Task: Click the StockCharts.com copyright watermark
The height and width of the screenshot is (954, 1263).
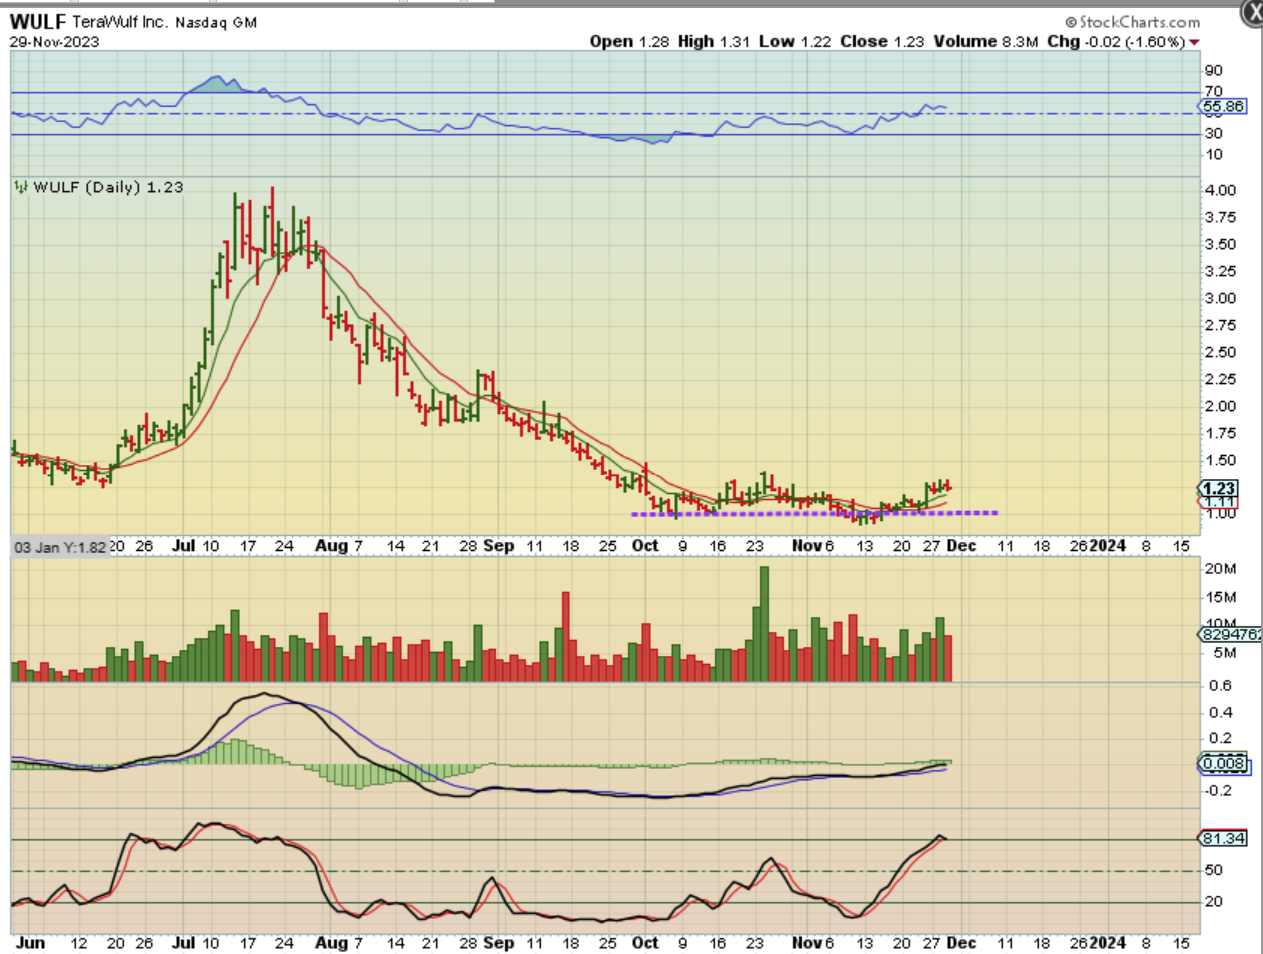Action: click(1132, 22)
